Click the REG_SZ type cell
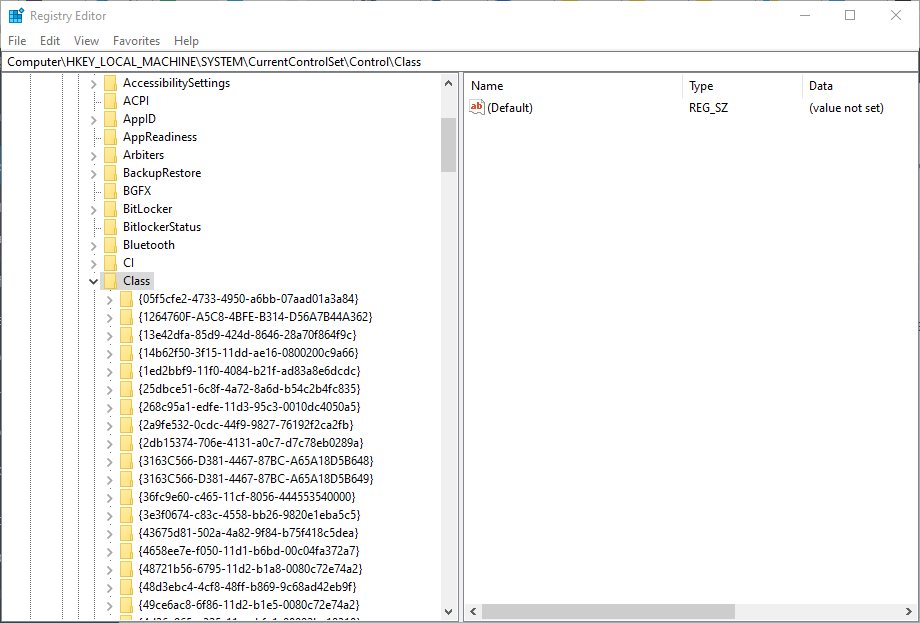Image resolution: width=920 pixels, height=623 pixels. pyautogui.click(x=708, y=108)
